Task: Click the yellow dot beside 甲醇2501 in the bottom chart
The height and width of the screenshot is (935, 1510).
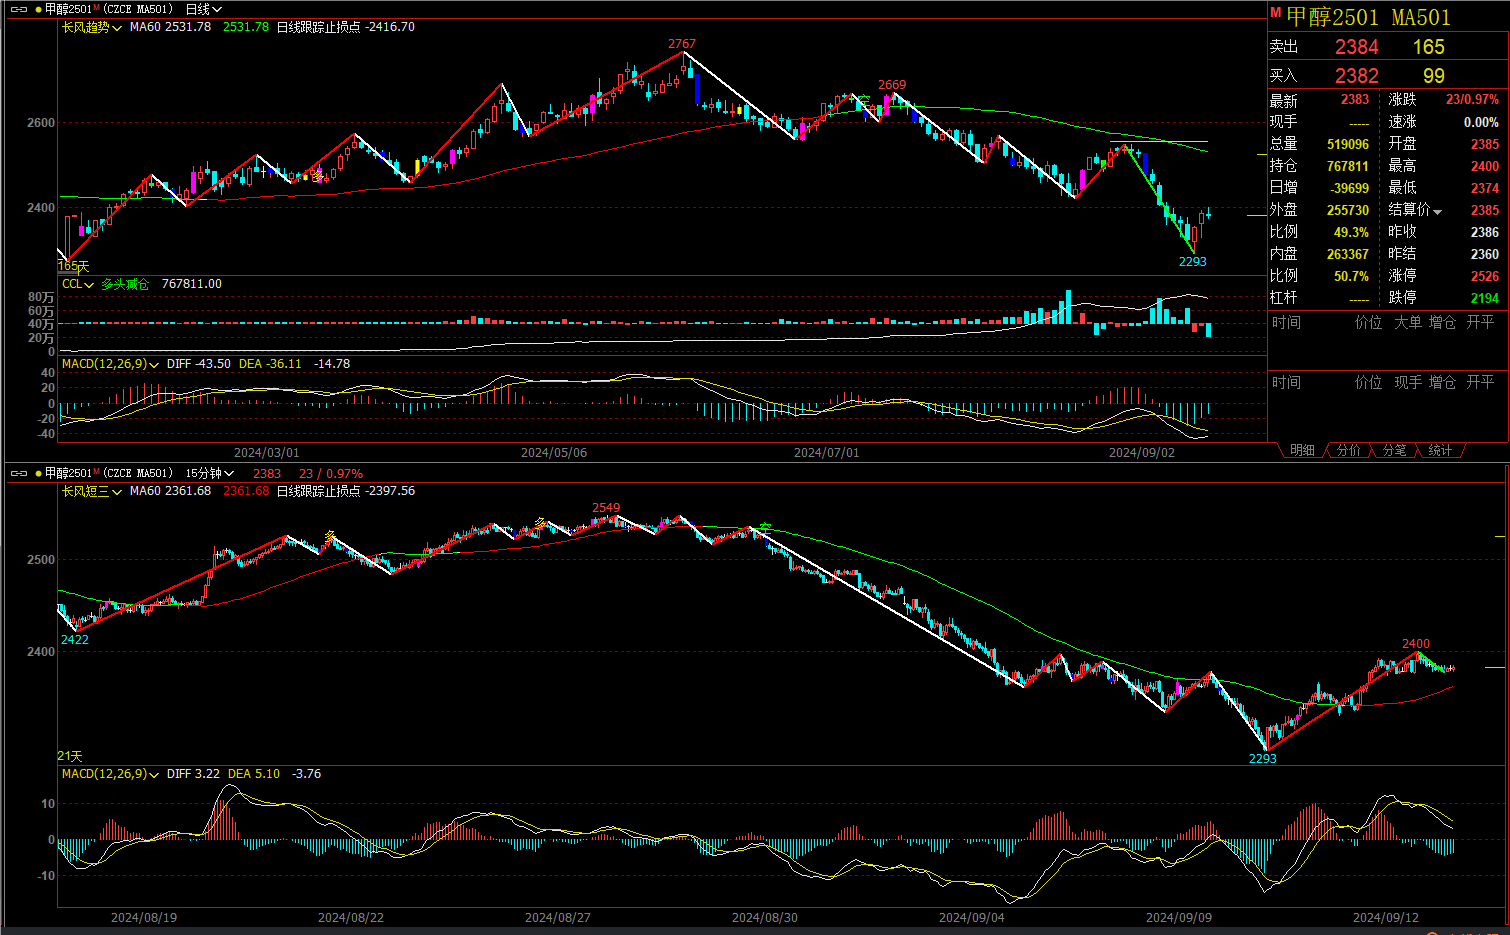Action: pyautogui.click(x=38, y=473)
